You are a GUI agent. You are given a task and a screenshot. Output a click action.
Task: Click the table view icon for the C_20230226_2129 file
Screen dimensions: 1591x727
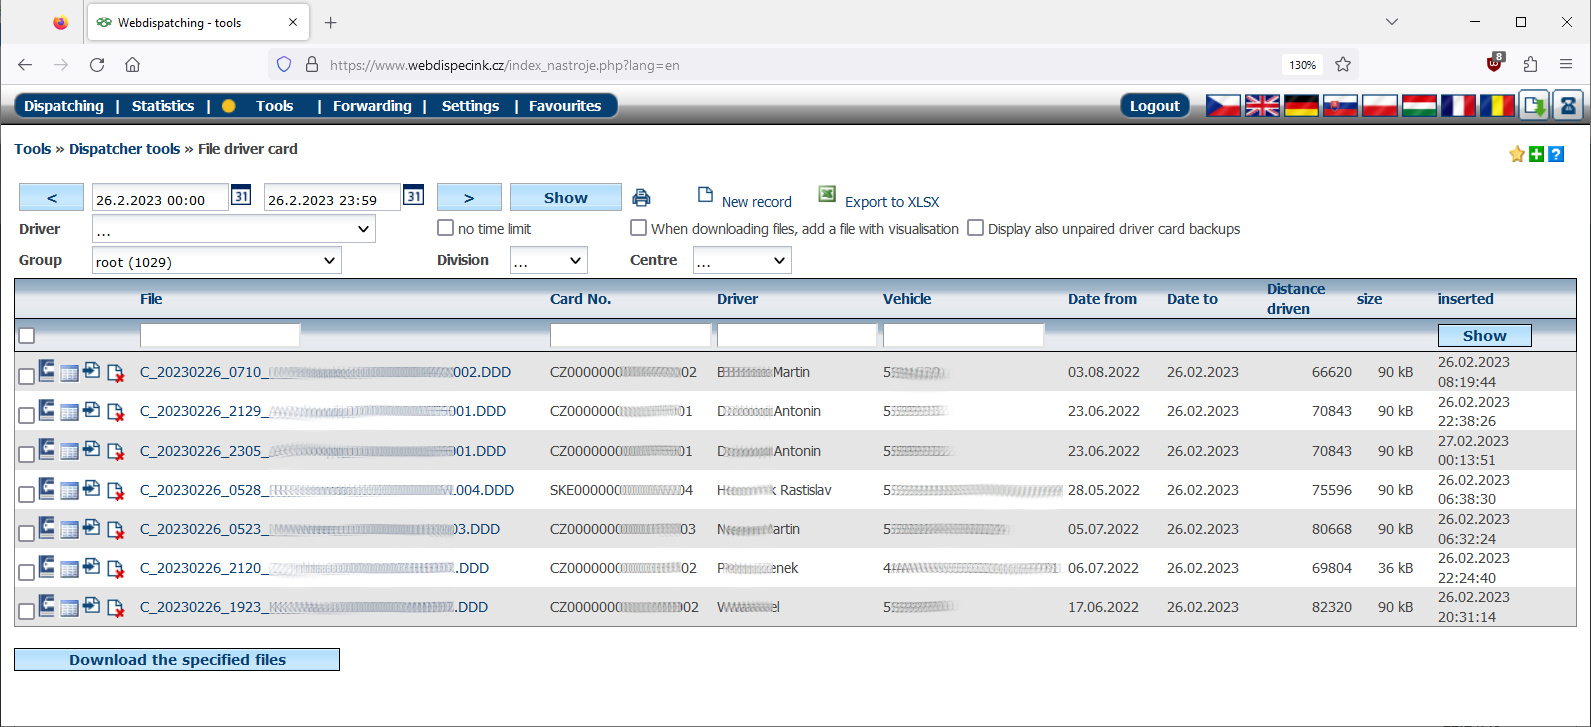point(69,412)
